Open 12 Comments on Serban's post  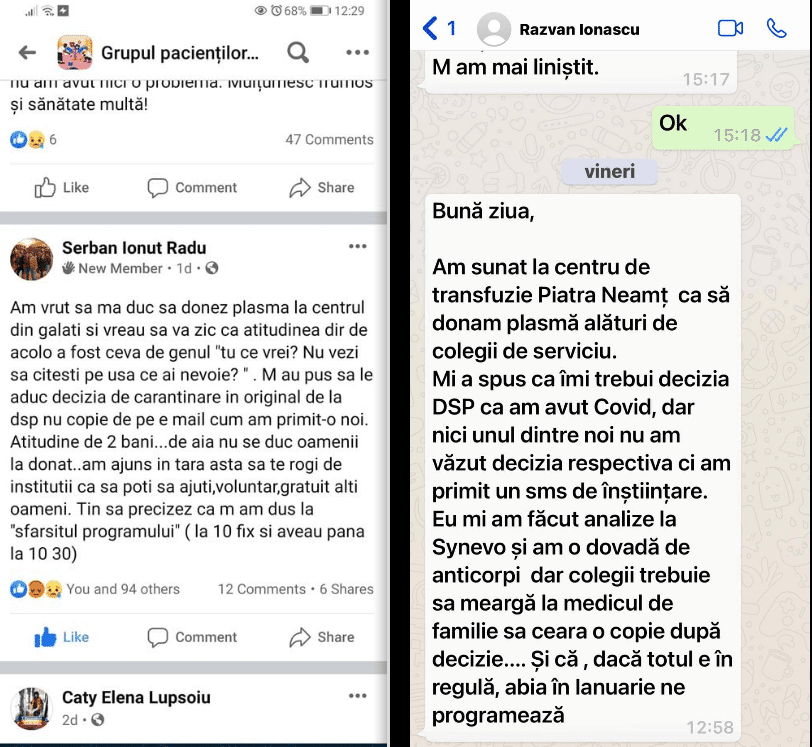pos(262,589)
